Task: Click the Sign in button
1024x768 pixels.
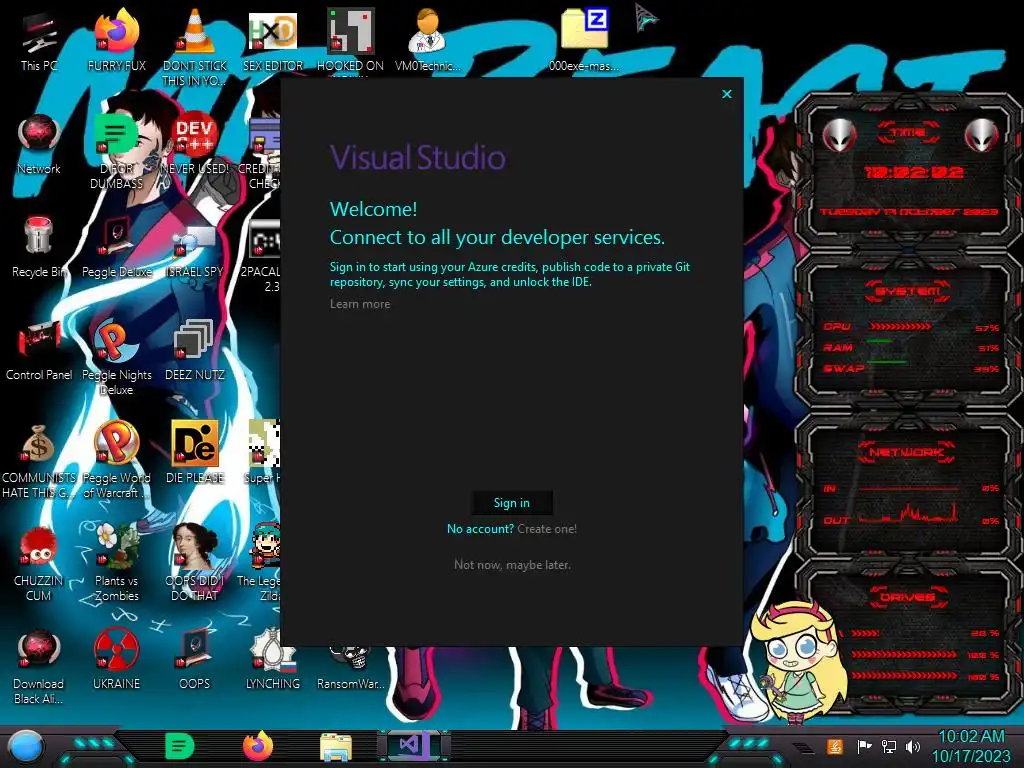Action: [x=512, y=503]
